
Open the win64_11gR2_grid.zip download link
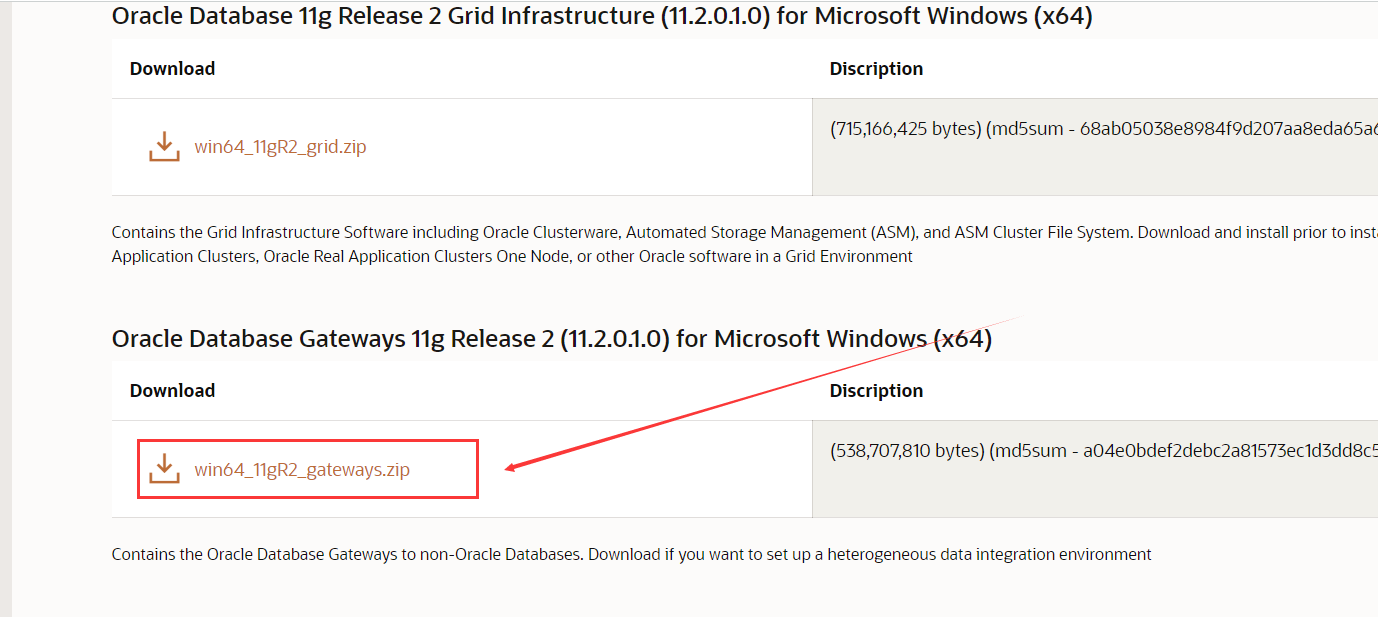tap(280, 147)
